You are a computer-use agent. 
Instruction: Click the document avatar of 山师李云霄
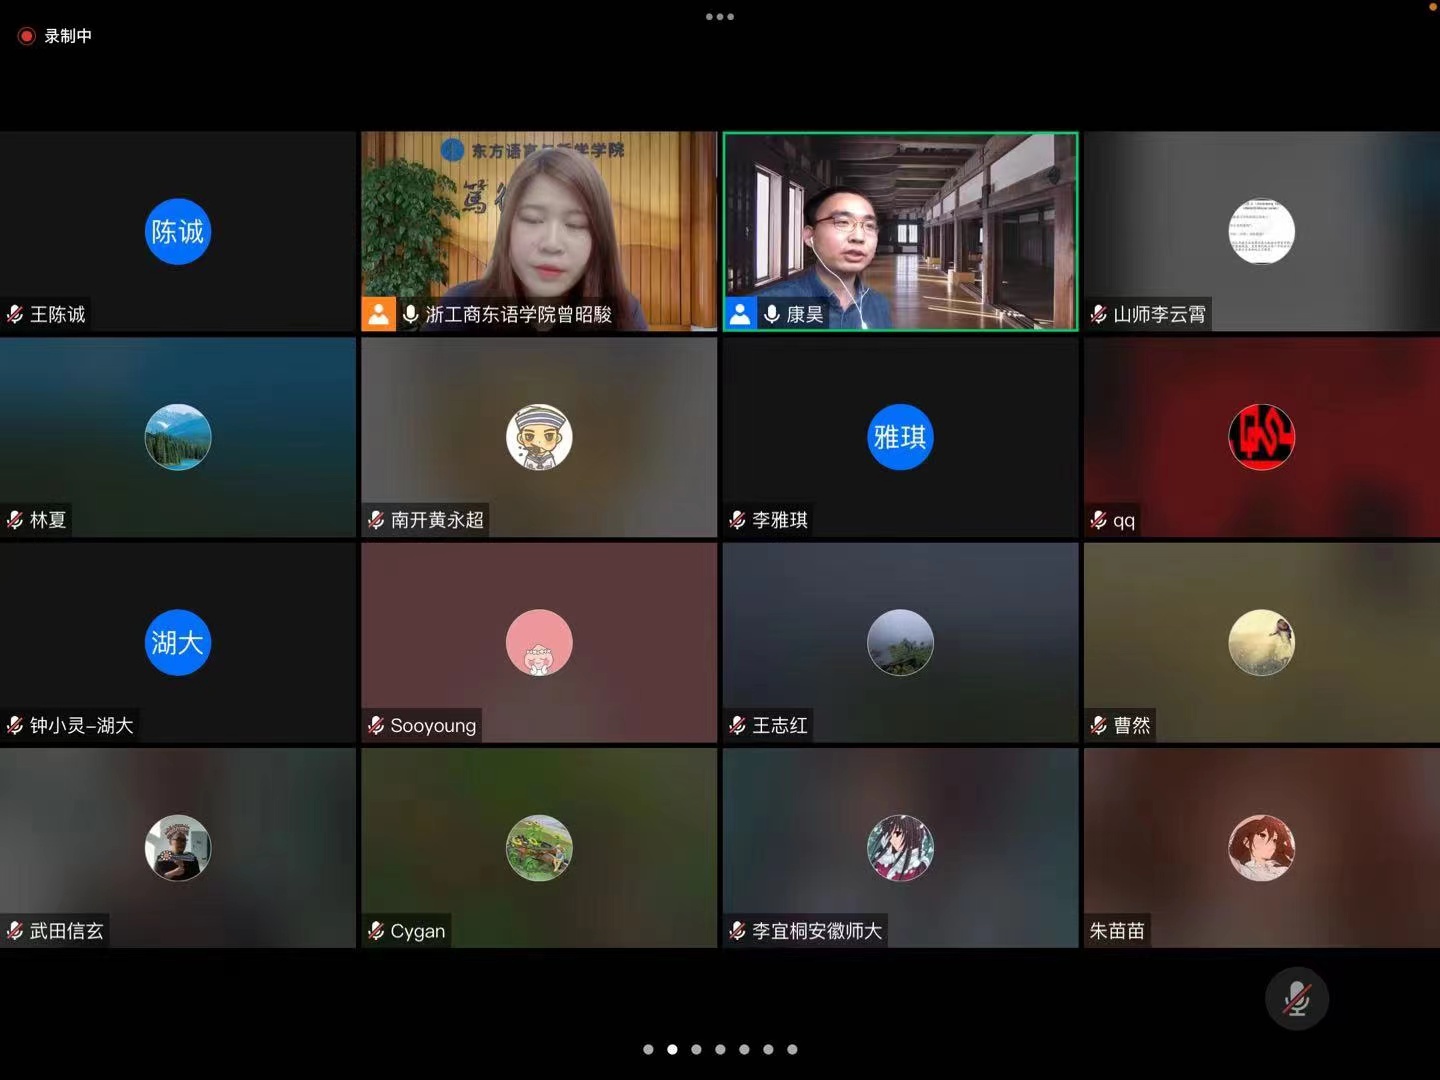coord(1262,232)
